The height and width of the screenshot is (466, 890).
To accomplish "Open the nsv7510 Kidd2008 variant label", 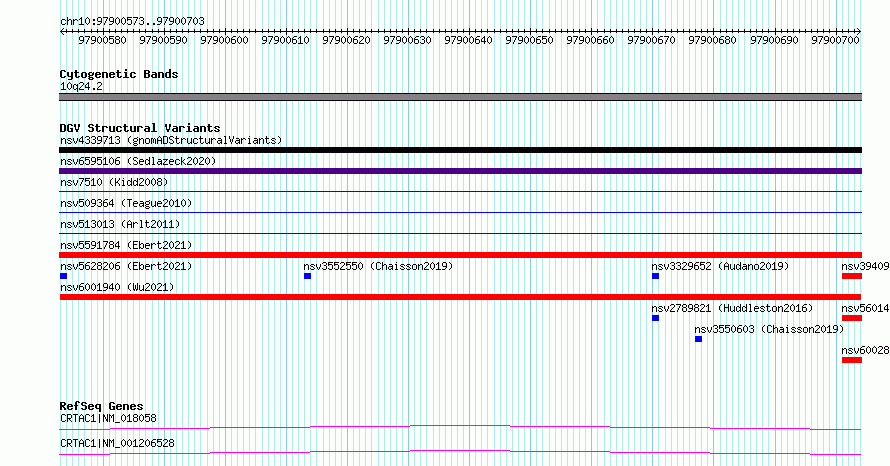I will pyautogui.click(x=114, y=182).
